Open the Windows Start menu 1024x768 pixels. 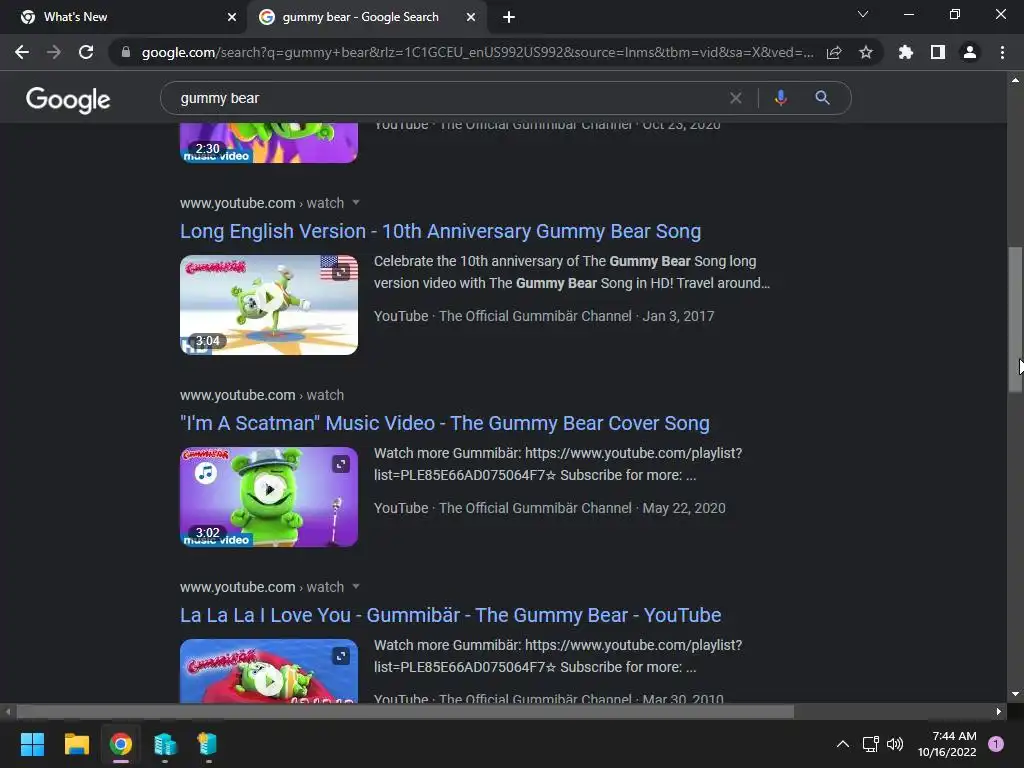(x=32, y=744)
